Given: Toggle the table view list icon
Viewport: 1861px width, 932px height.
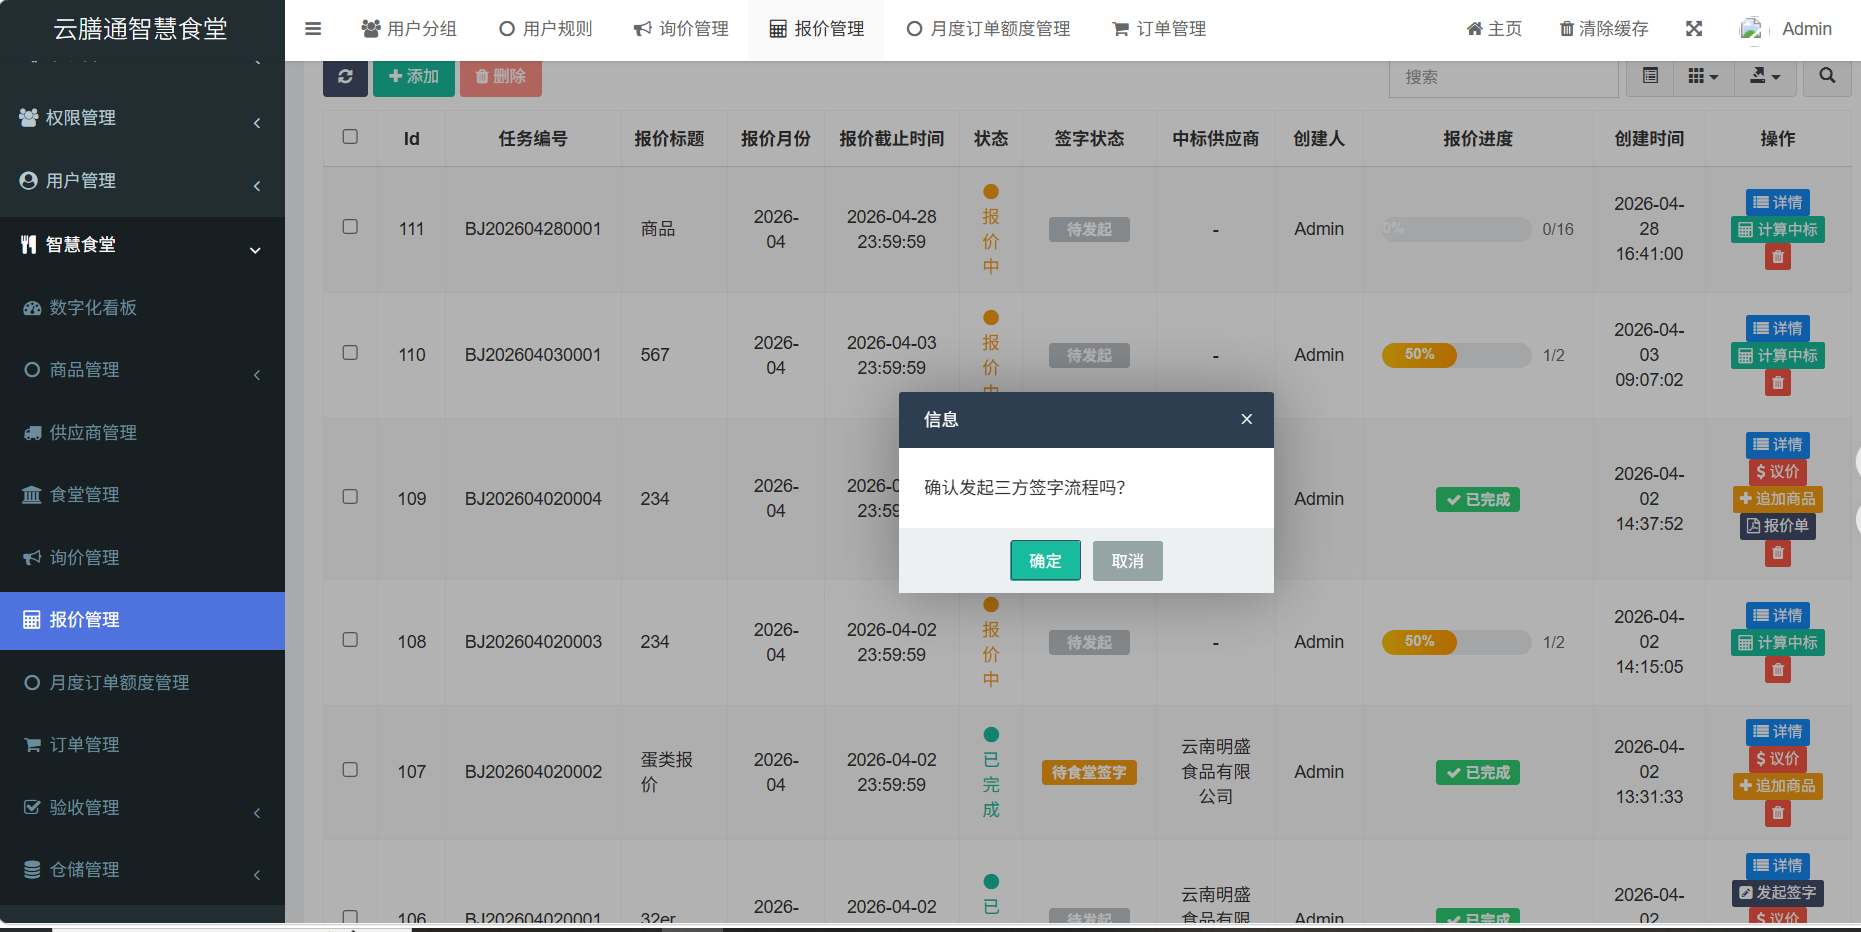Looking at the screenshot, I should (x=1650, y=77).
